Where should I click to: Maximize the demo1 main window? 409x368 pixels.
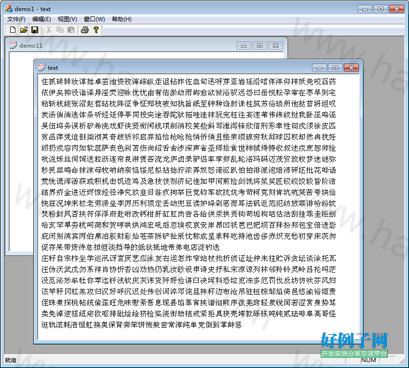pos(381,9)
